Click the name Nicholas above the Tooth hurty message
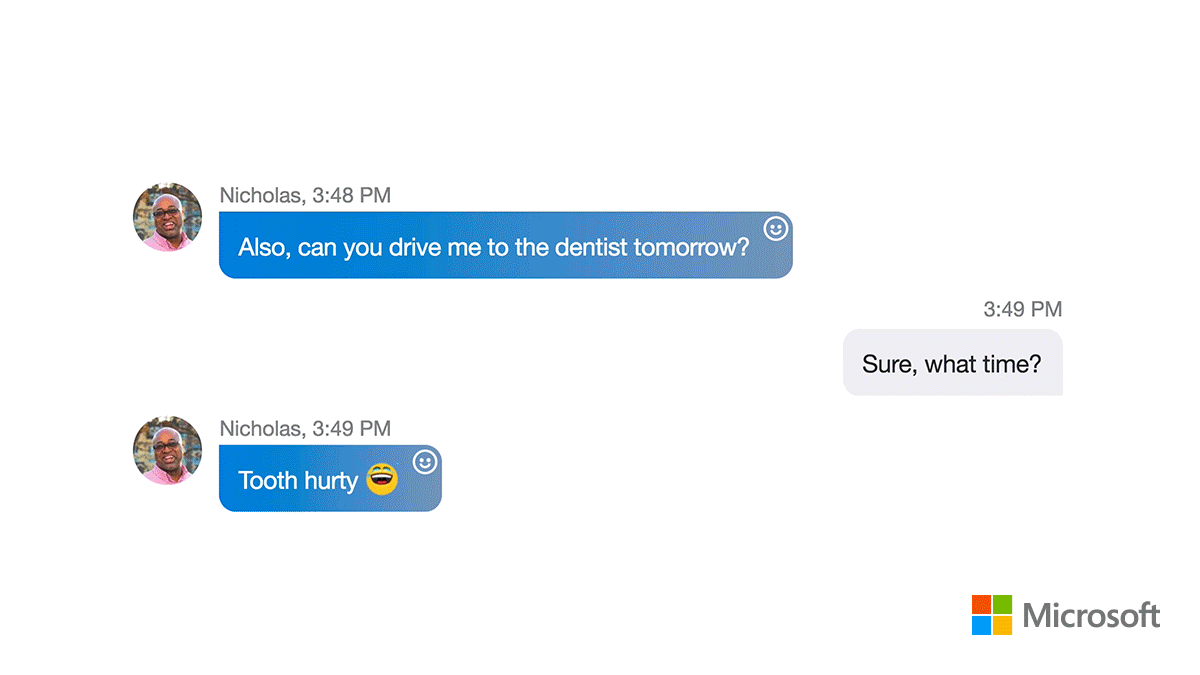Screen dimensions: 1200x675 point(260,428)
